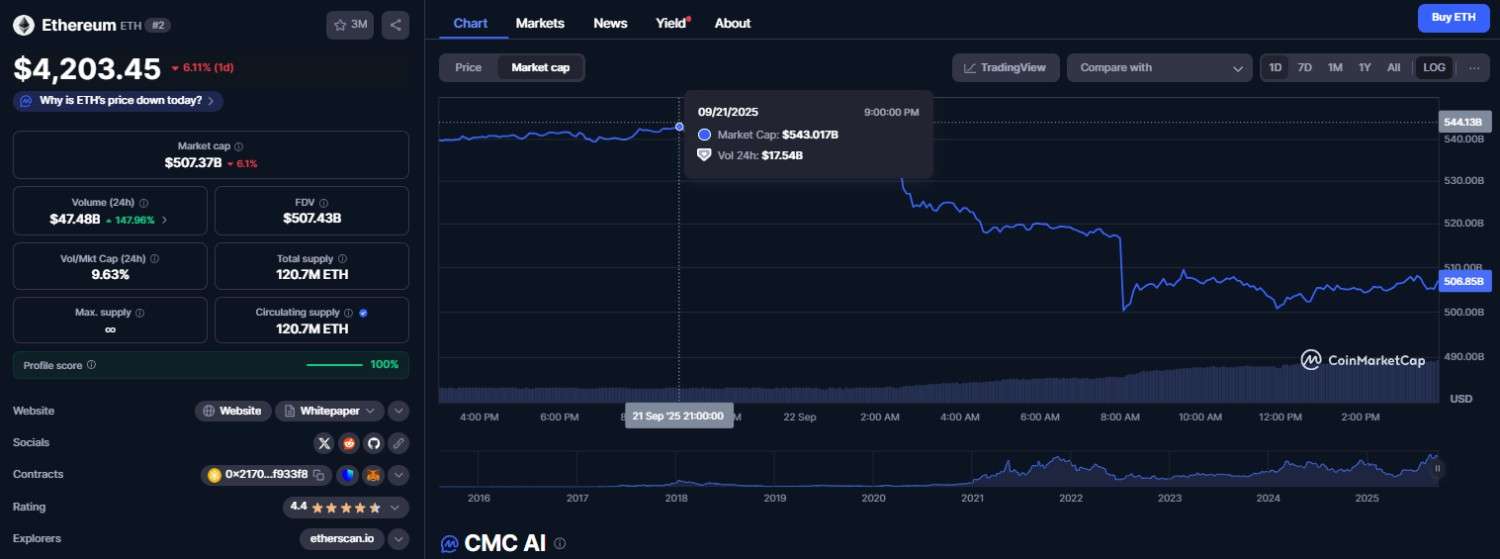Open the Volume (24h) details arrow

point(164,219)
